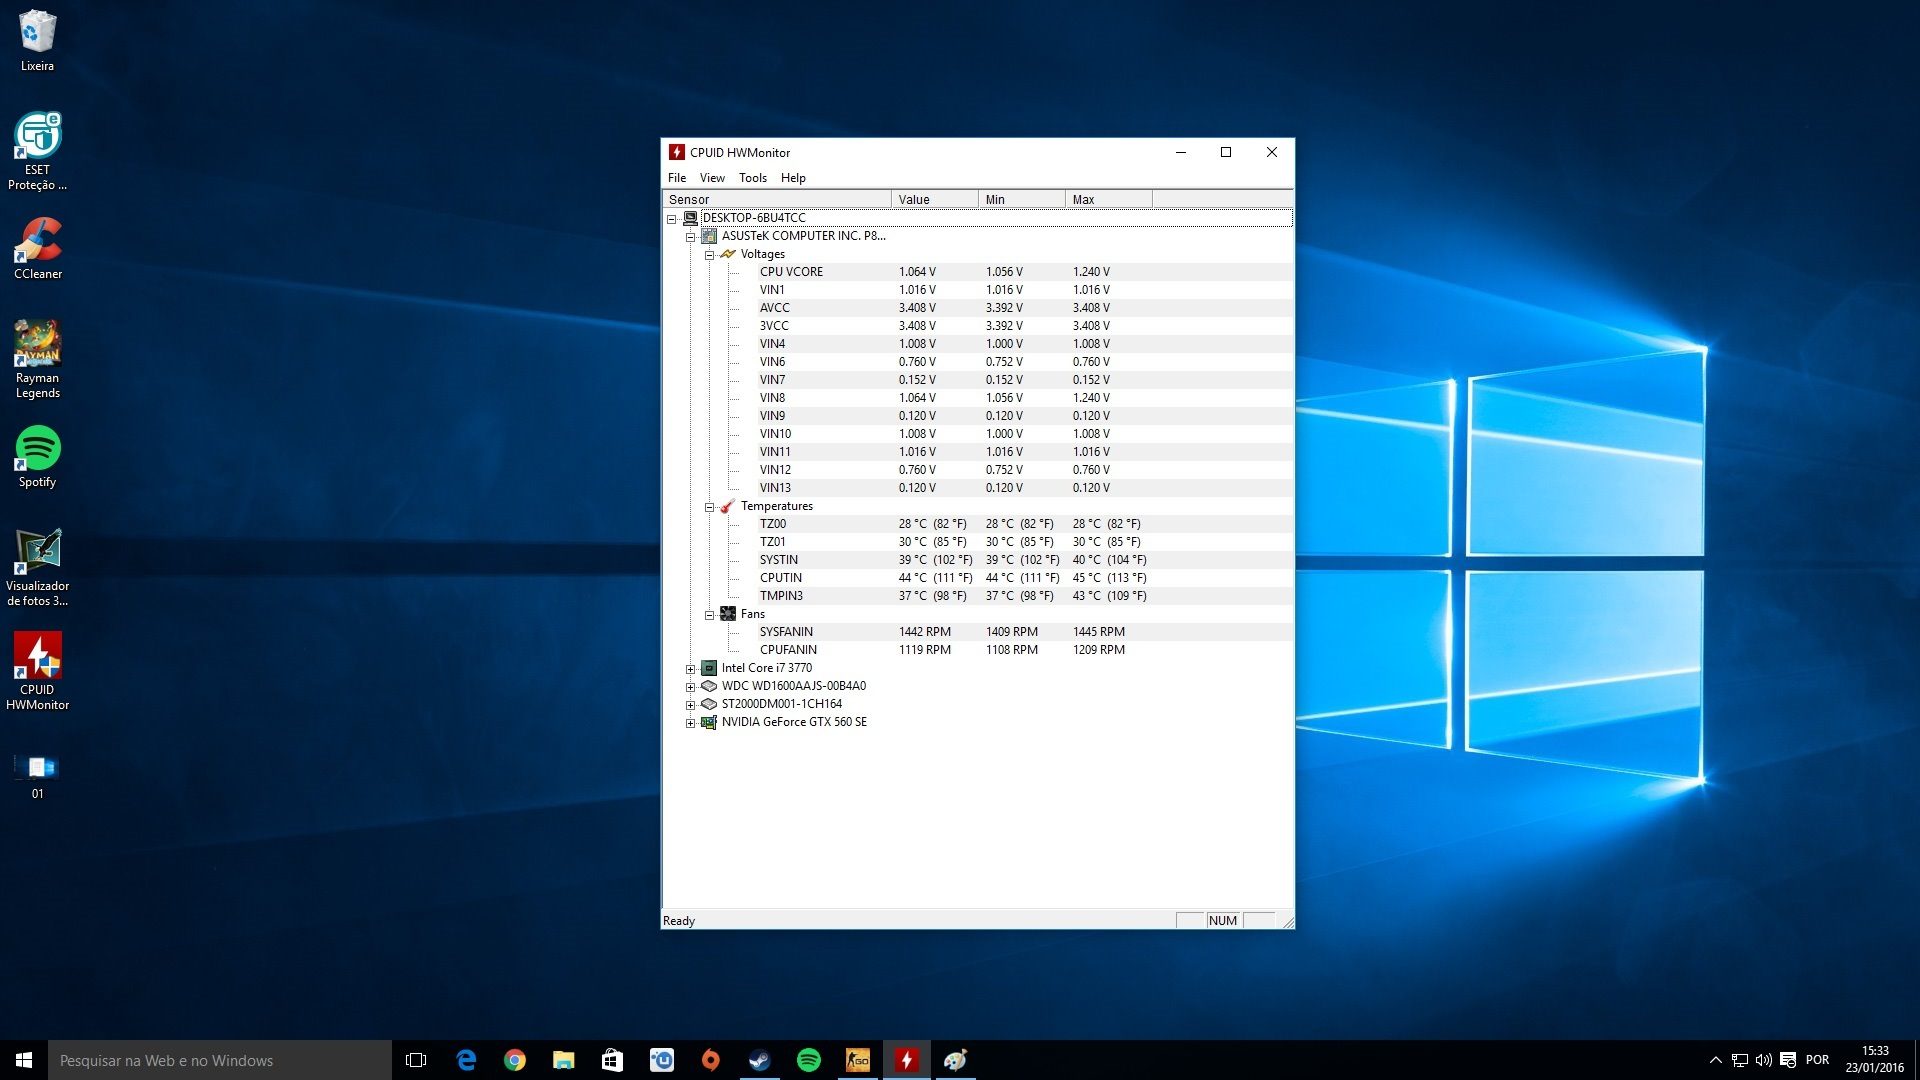Screen dimensions: 1920x1080
Task: Open the Help menu
Action: click(x=793, y=178)
